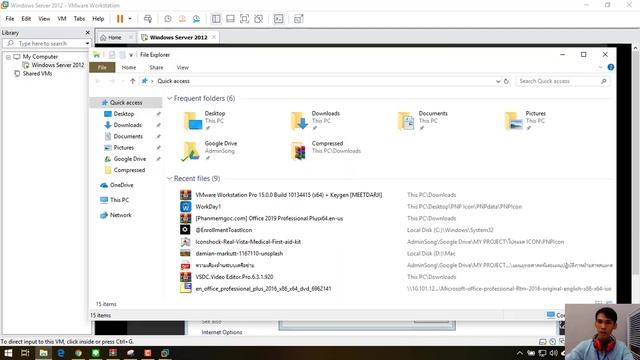The image size is (640, 360).
Task: Collapse the My Computer tree node
Action: (8, 57)
